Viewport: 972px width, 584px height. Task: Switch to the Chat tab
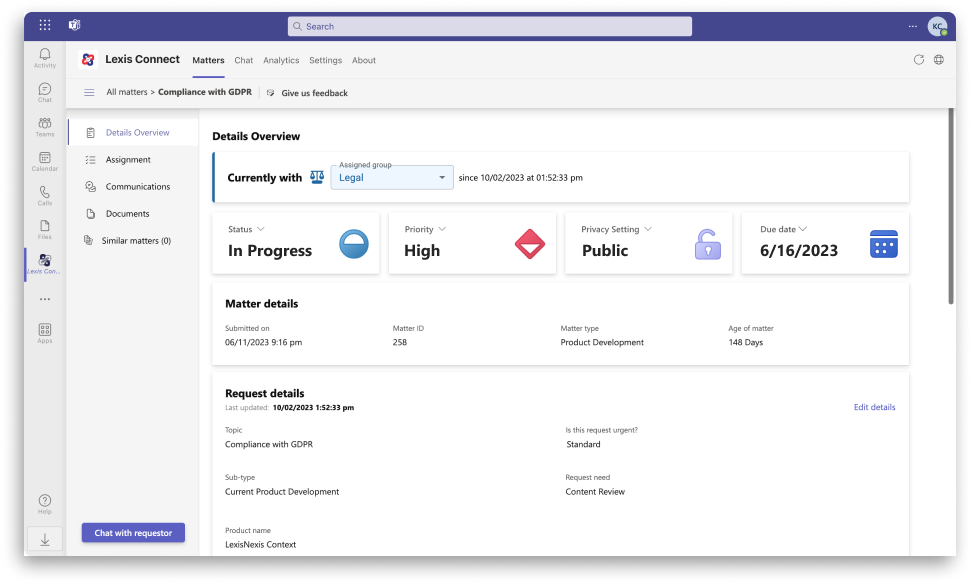(244, 60)
